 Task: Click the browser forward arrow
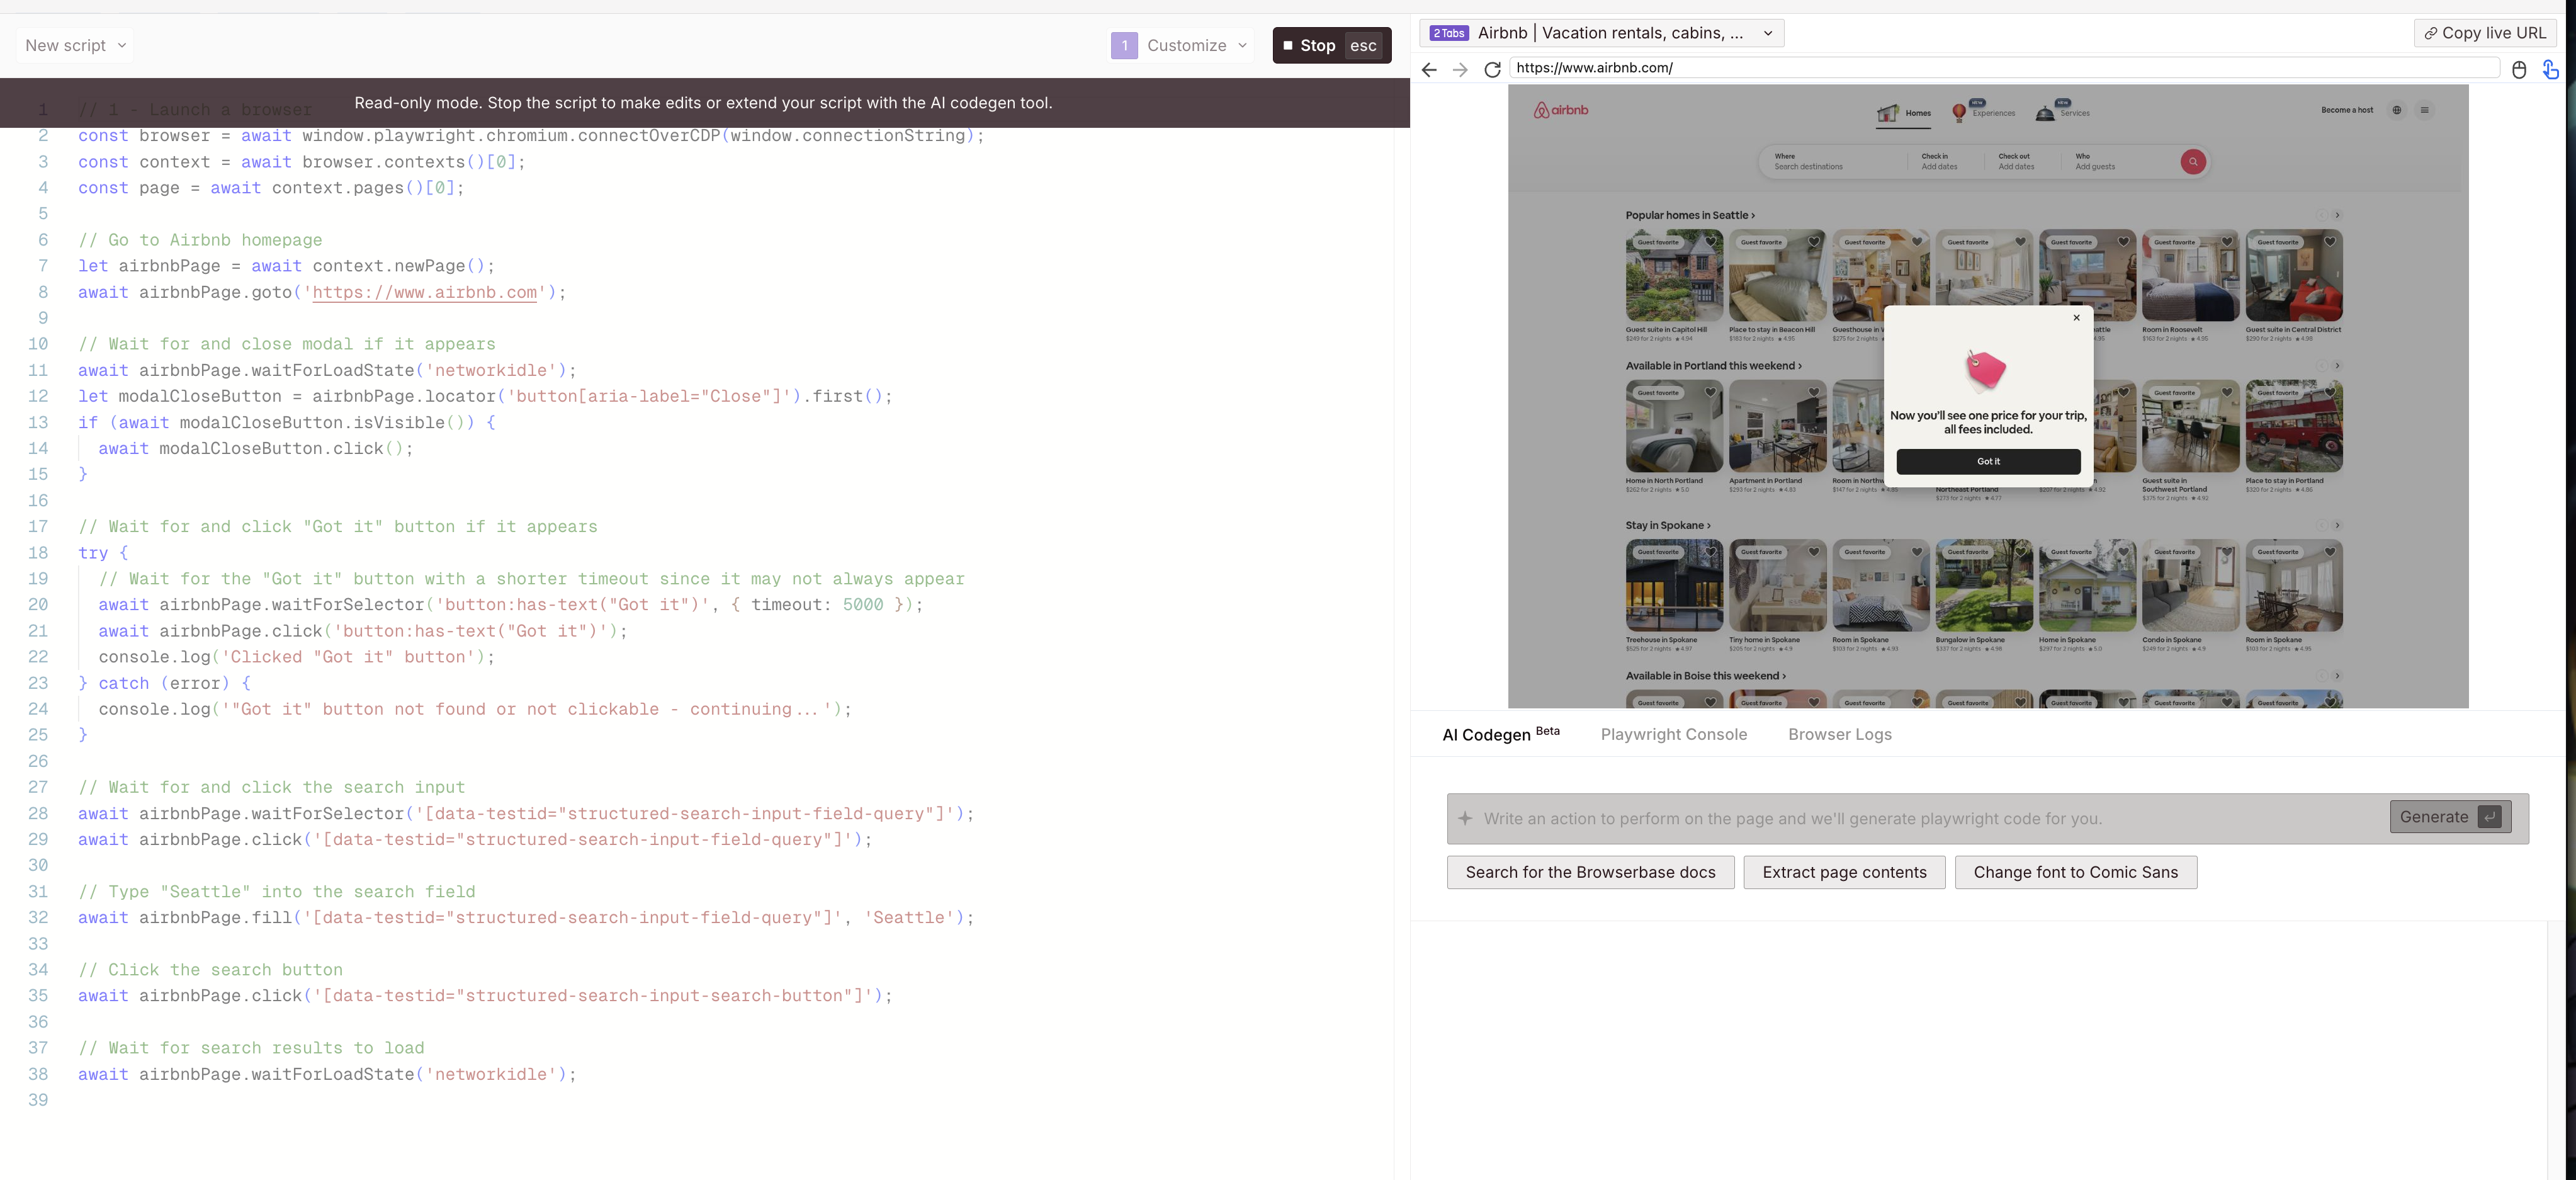coord(1460,69)
